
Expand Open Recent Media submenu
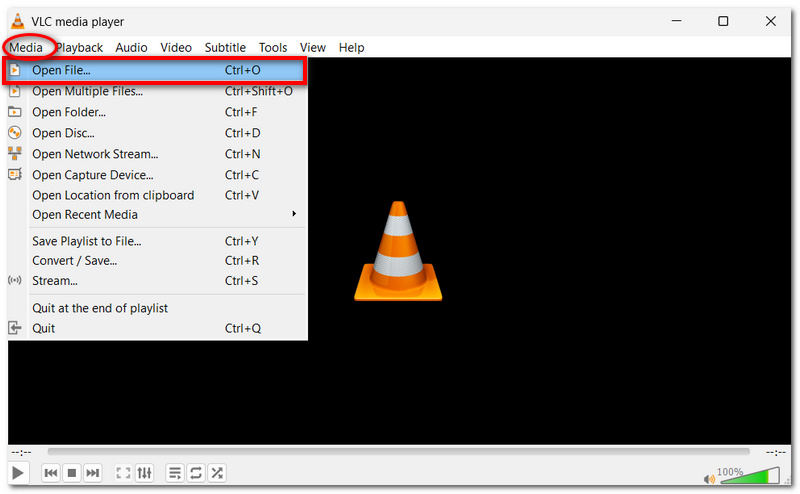(x=157, y=215)
